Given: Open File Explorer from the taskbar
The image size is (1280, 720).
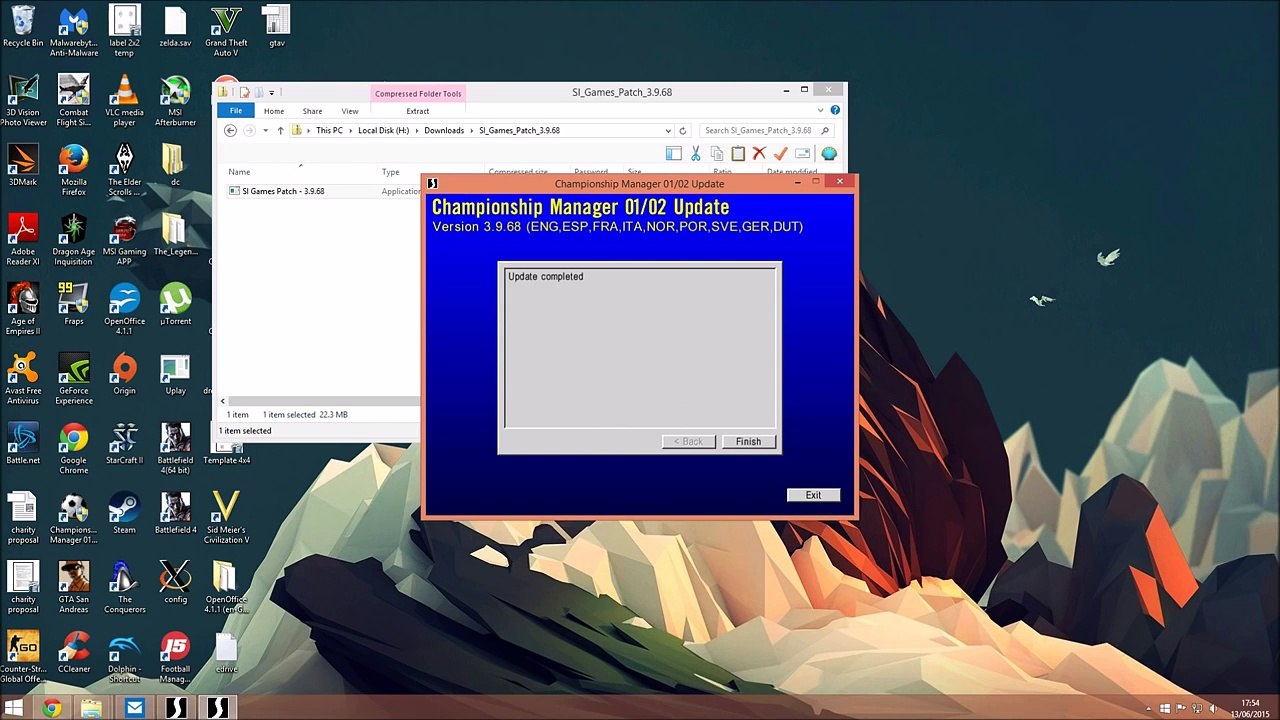Looking at the screenshot, I should point(92,709).
